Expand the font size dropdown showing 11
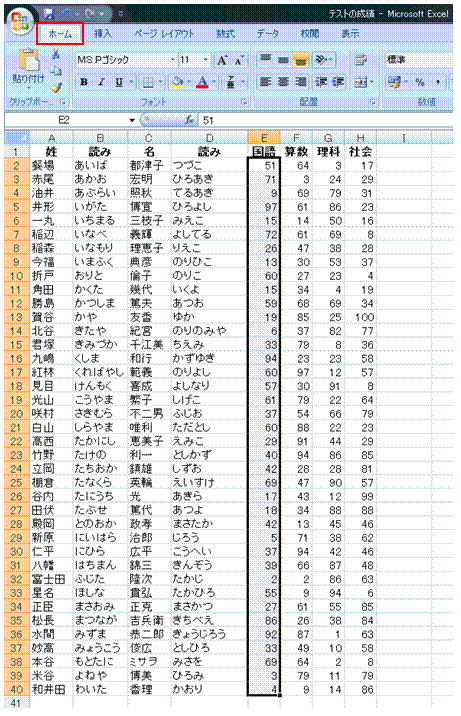The width and height of the screenshot is (461, 716). point(205,60)
